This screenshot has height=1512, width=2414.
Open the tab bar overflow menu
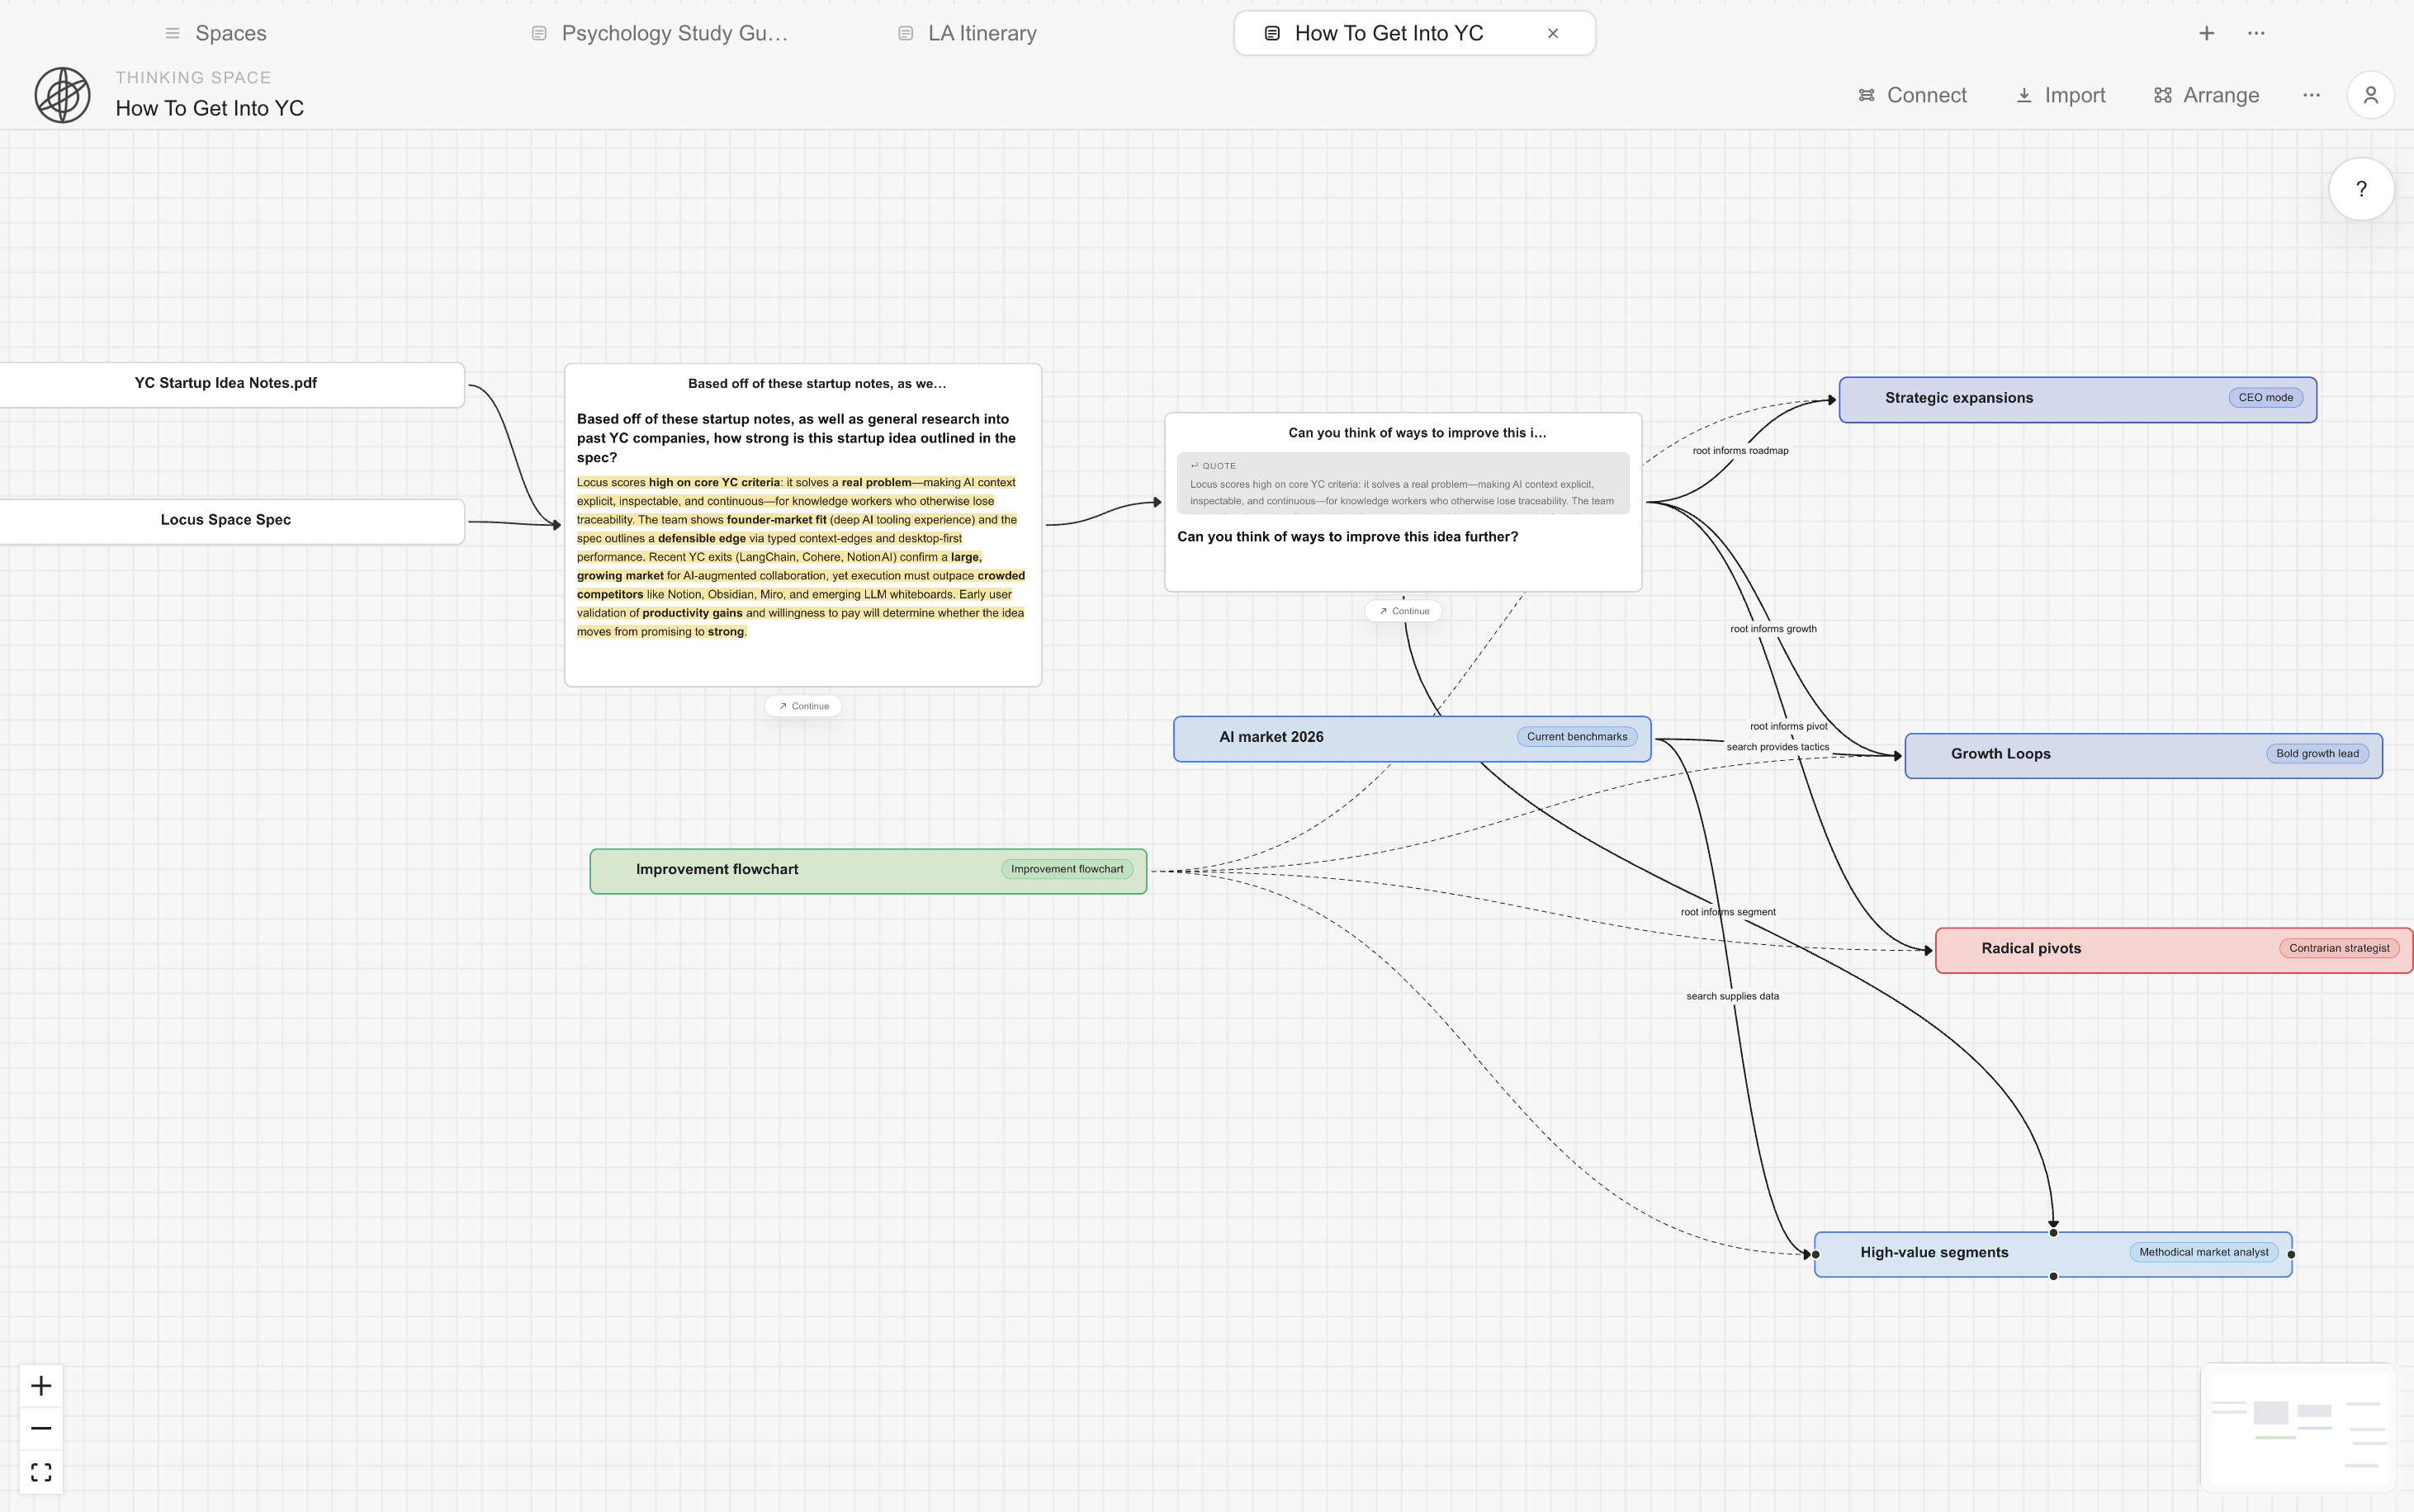tap(2256, 33)
